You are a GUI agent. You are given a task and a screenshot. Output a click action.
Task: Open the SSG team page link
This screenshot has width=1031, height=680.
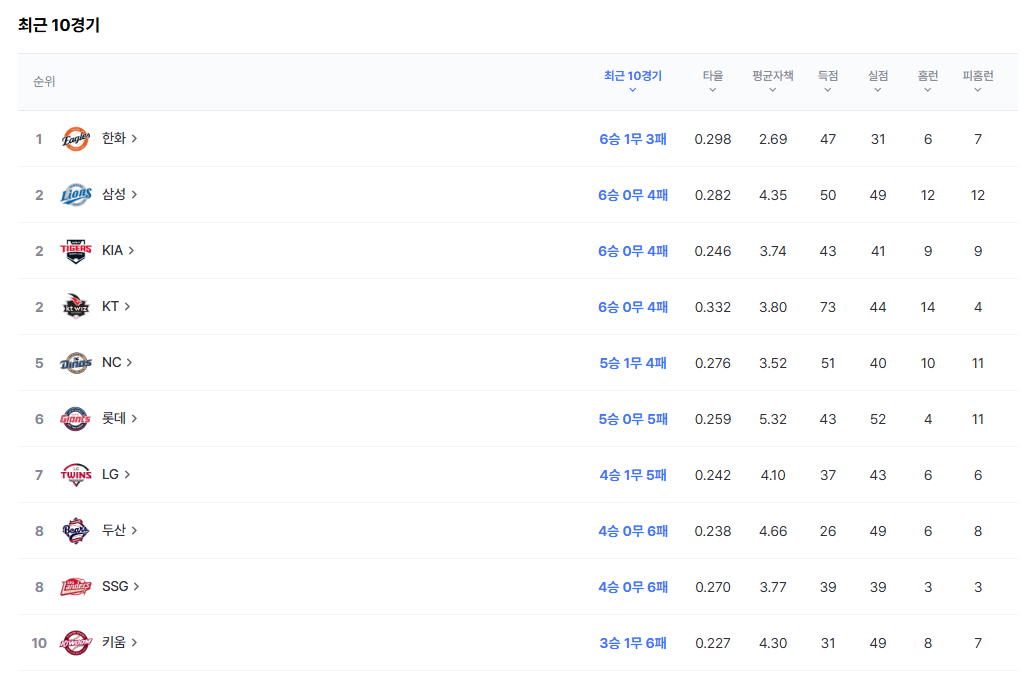point(120,585)
